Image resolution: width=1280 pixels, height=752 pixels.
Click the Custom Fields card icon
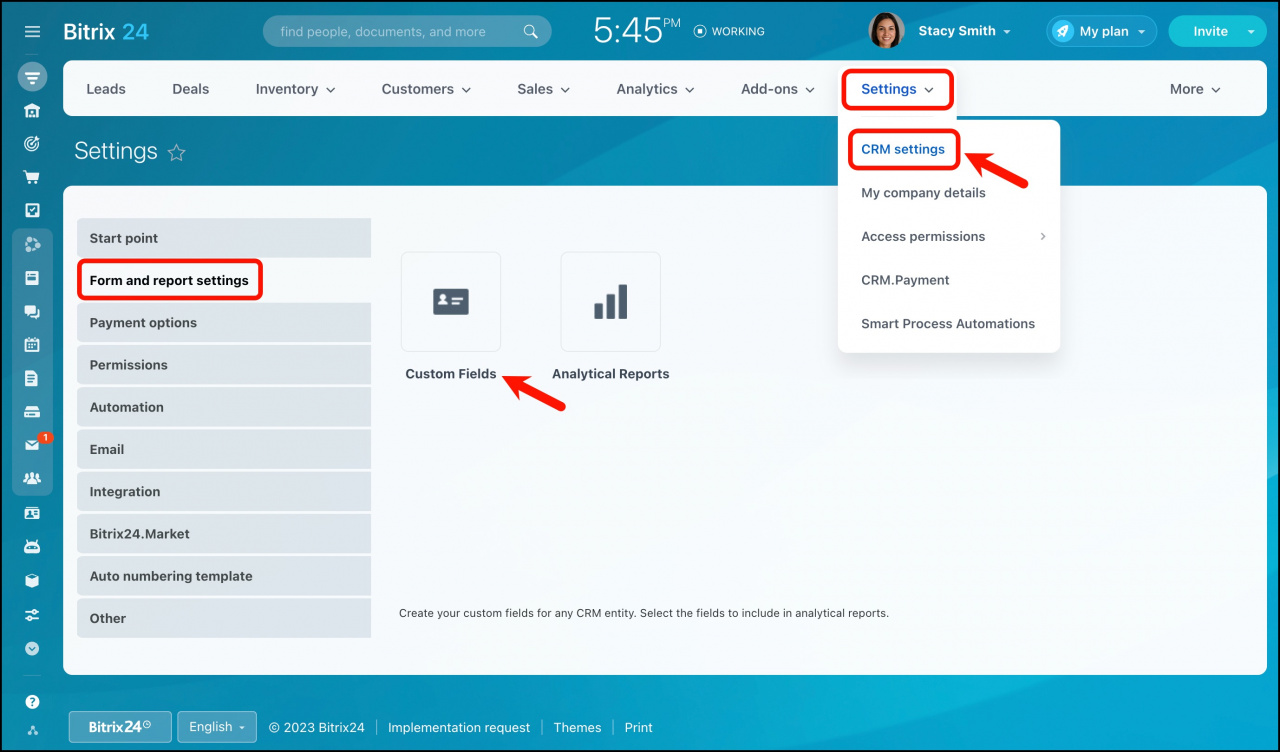[451, 302]
